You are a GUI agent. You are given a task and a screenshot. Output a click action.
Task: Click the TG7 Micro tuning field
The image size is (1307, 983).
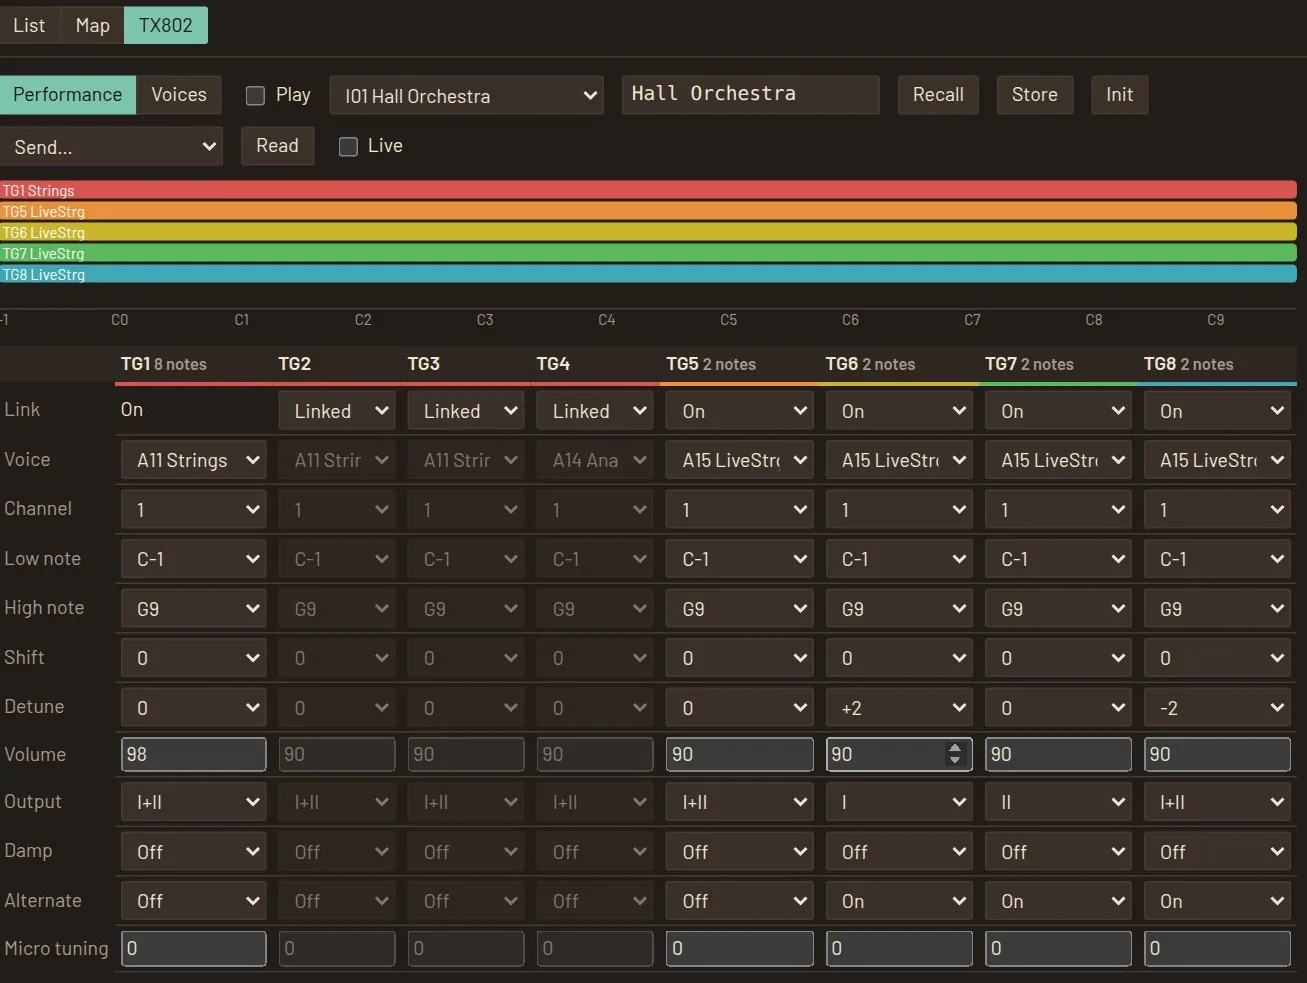1058,948
